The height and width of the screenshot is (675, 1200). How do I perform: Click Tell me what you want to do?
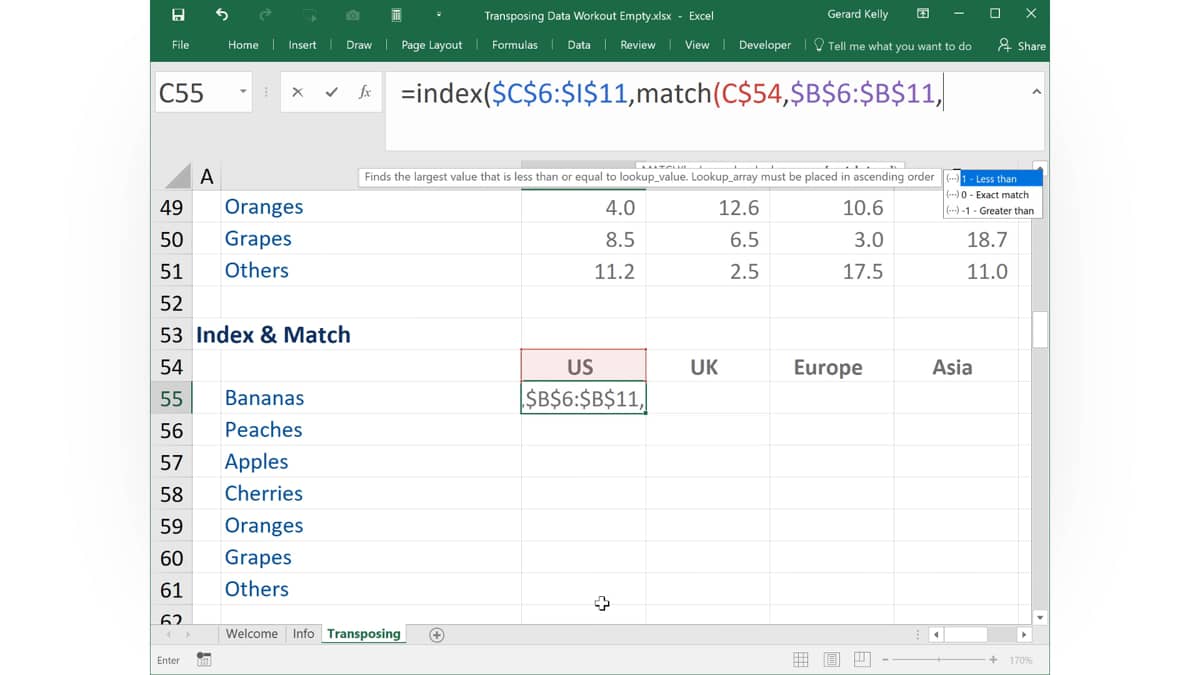[892, 46]
